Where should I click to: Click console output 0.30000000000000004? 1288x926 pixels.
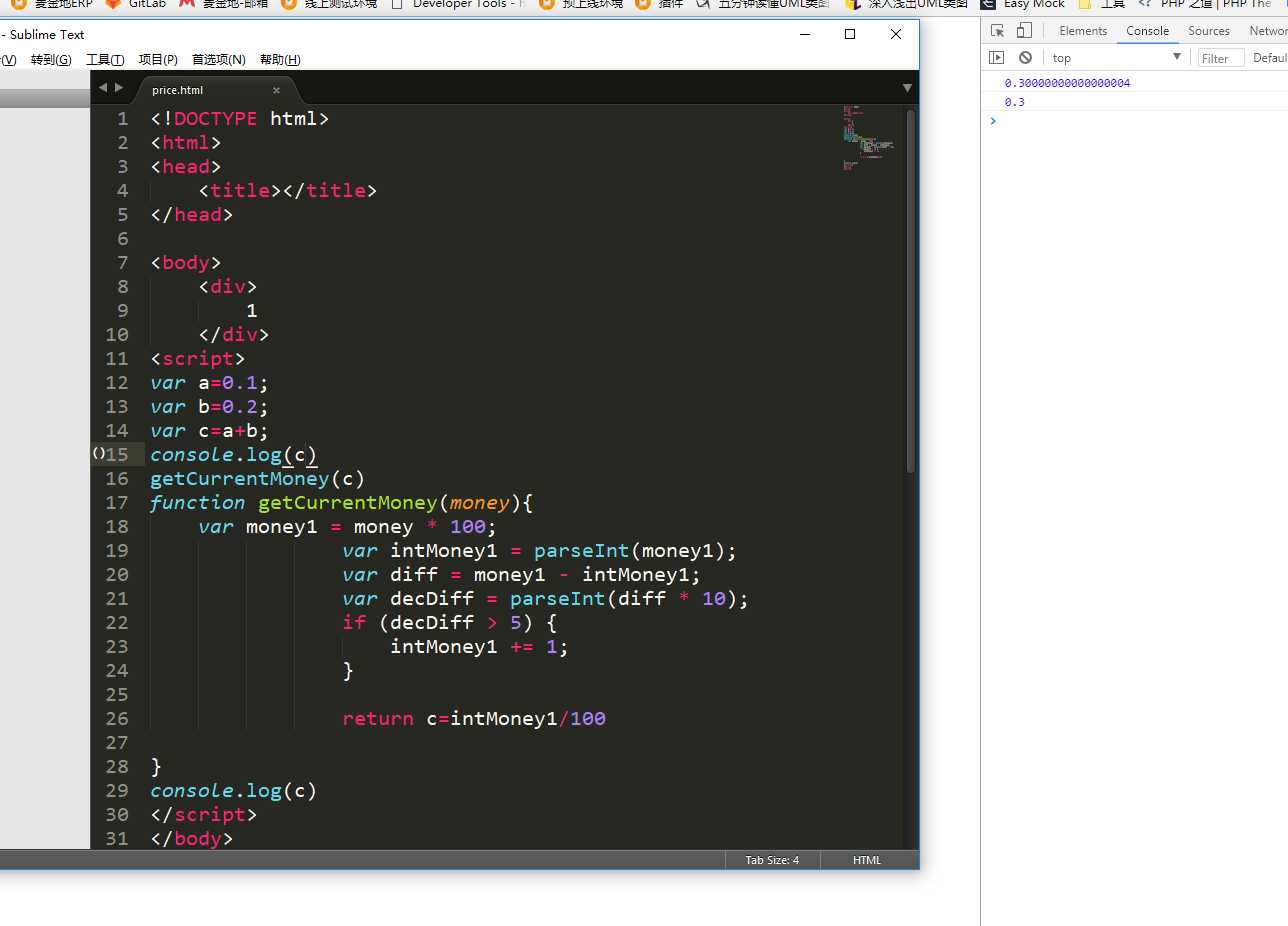click(x=1067, y=83)
